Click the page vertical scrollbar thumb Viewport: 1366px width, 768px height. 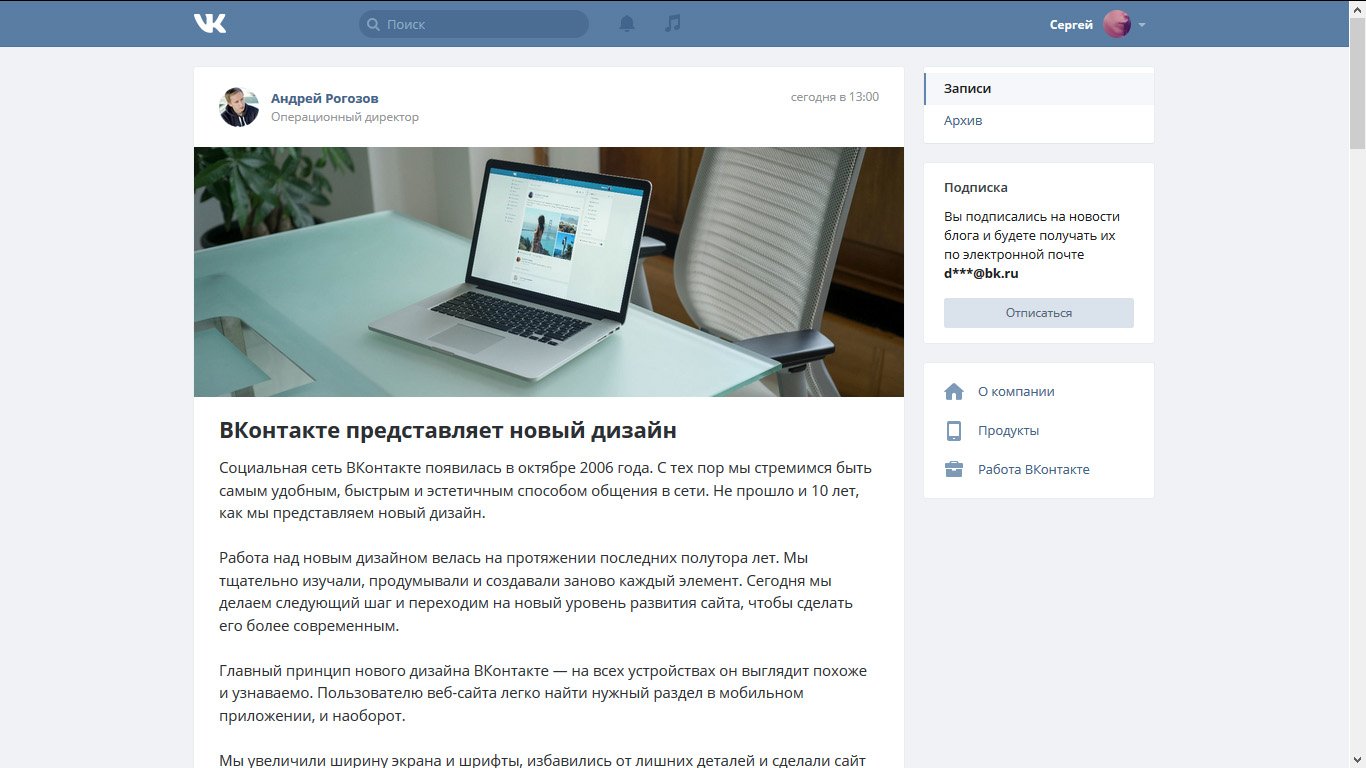coord(1357,82)
